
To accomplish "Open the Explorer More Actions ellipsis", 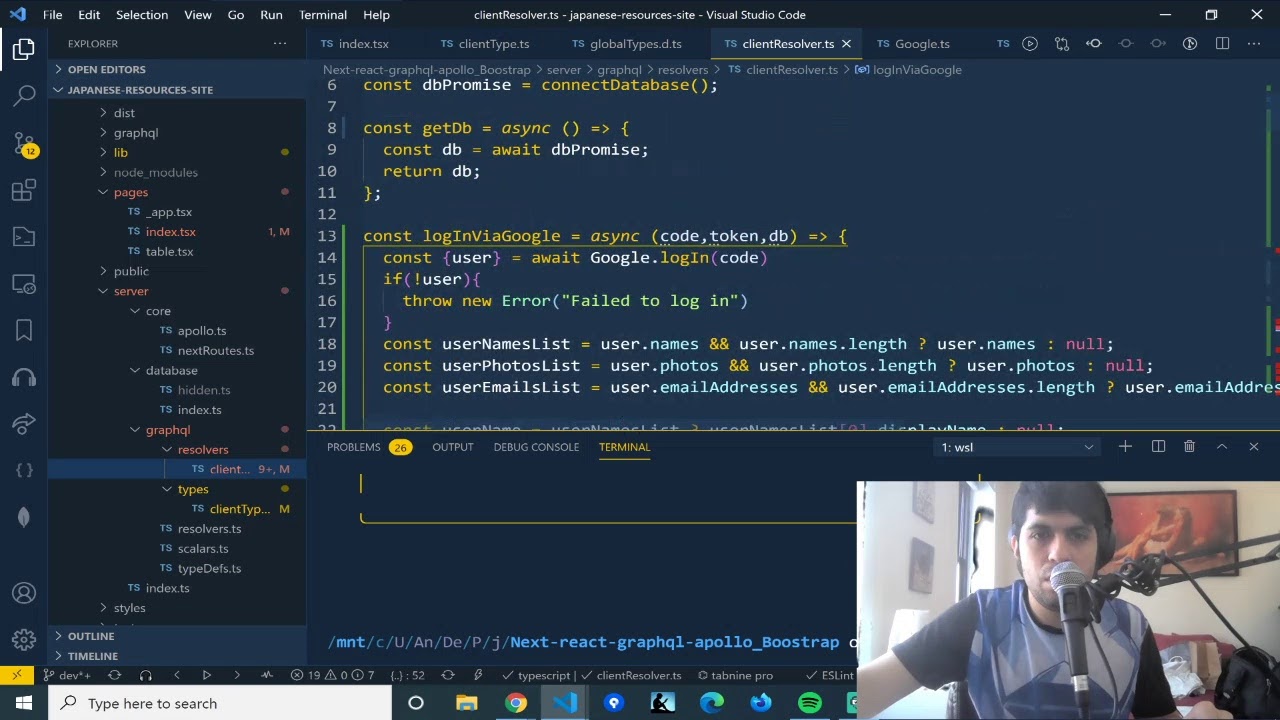I will [280, 44].
